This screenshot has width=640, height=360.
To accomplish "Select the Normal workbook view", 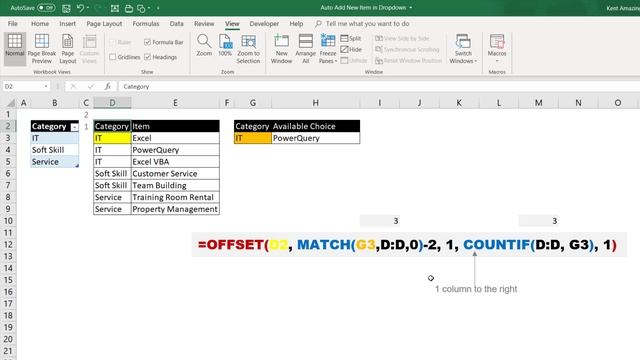I will click(x=15, y=49).
